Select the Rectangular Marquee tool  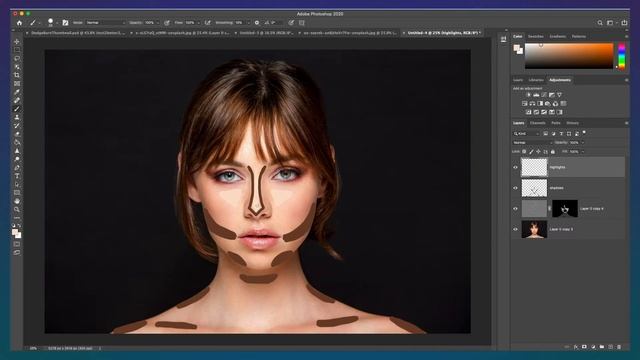click(x=17, y=50)
